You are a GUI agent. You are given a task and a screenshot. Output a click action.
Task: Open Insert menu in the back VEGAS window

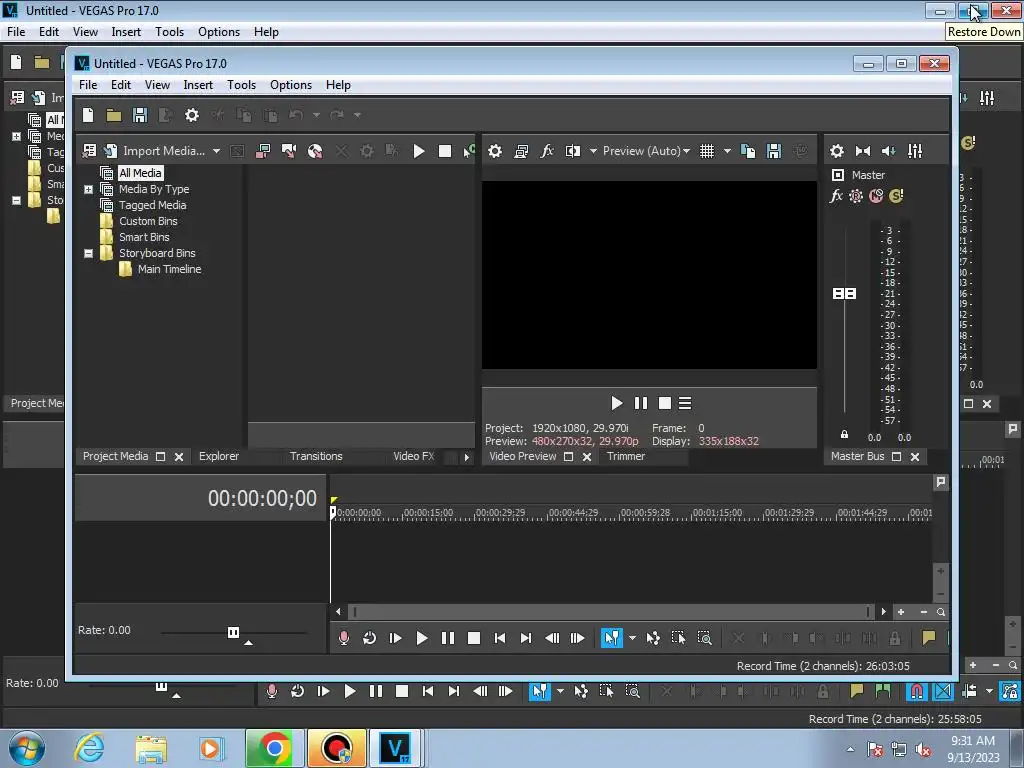tap(126, 32)
